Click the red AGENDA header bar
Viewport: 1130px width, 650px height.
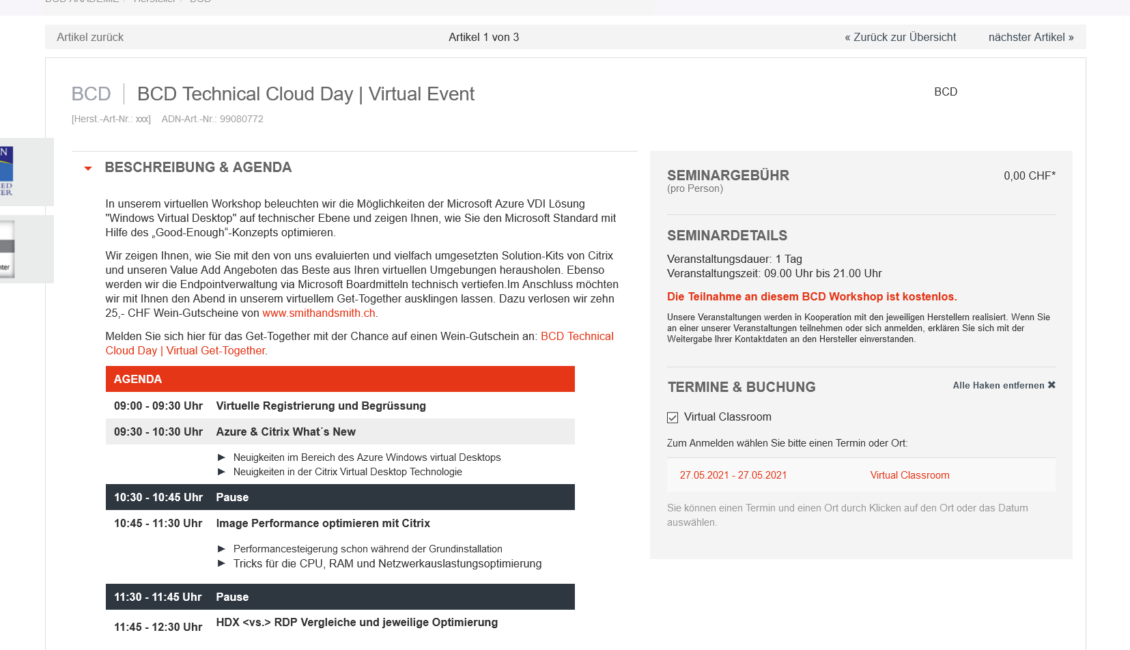tap(340, 379)
